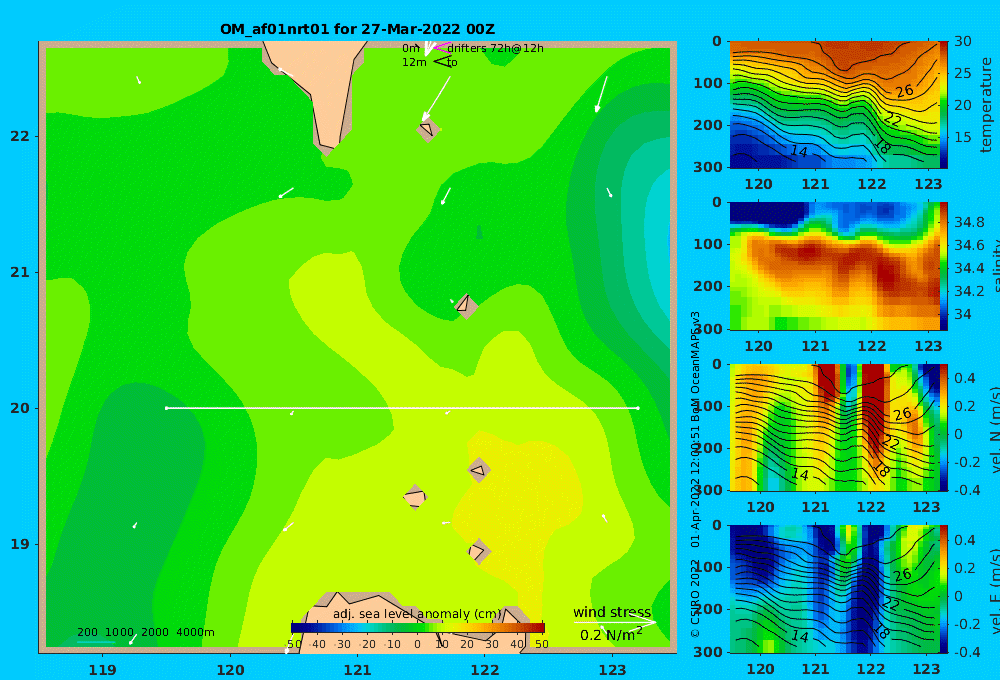Click latitude label '22' on main map axis
Screen dimensions: 1000x680
click(20, 136)
